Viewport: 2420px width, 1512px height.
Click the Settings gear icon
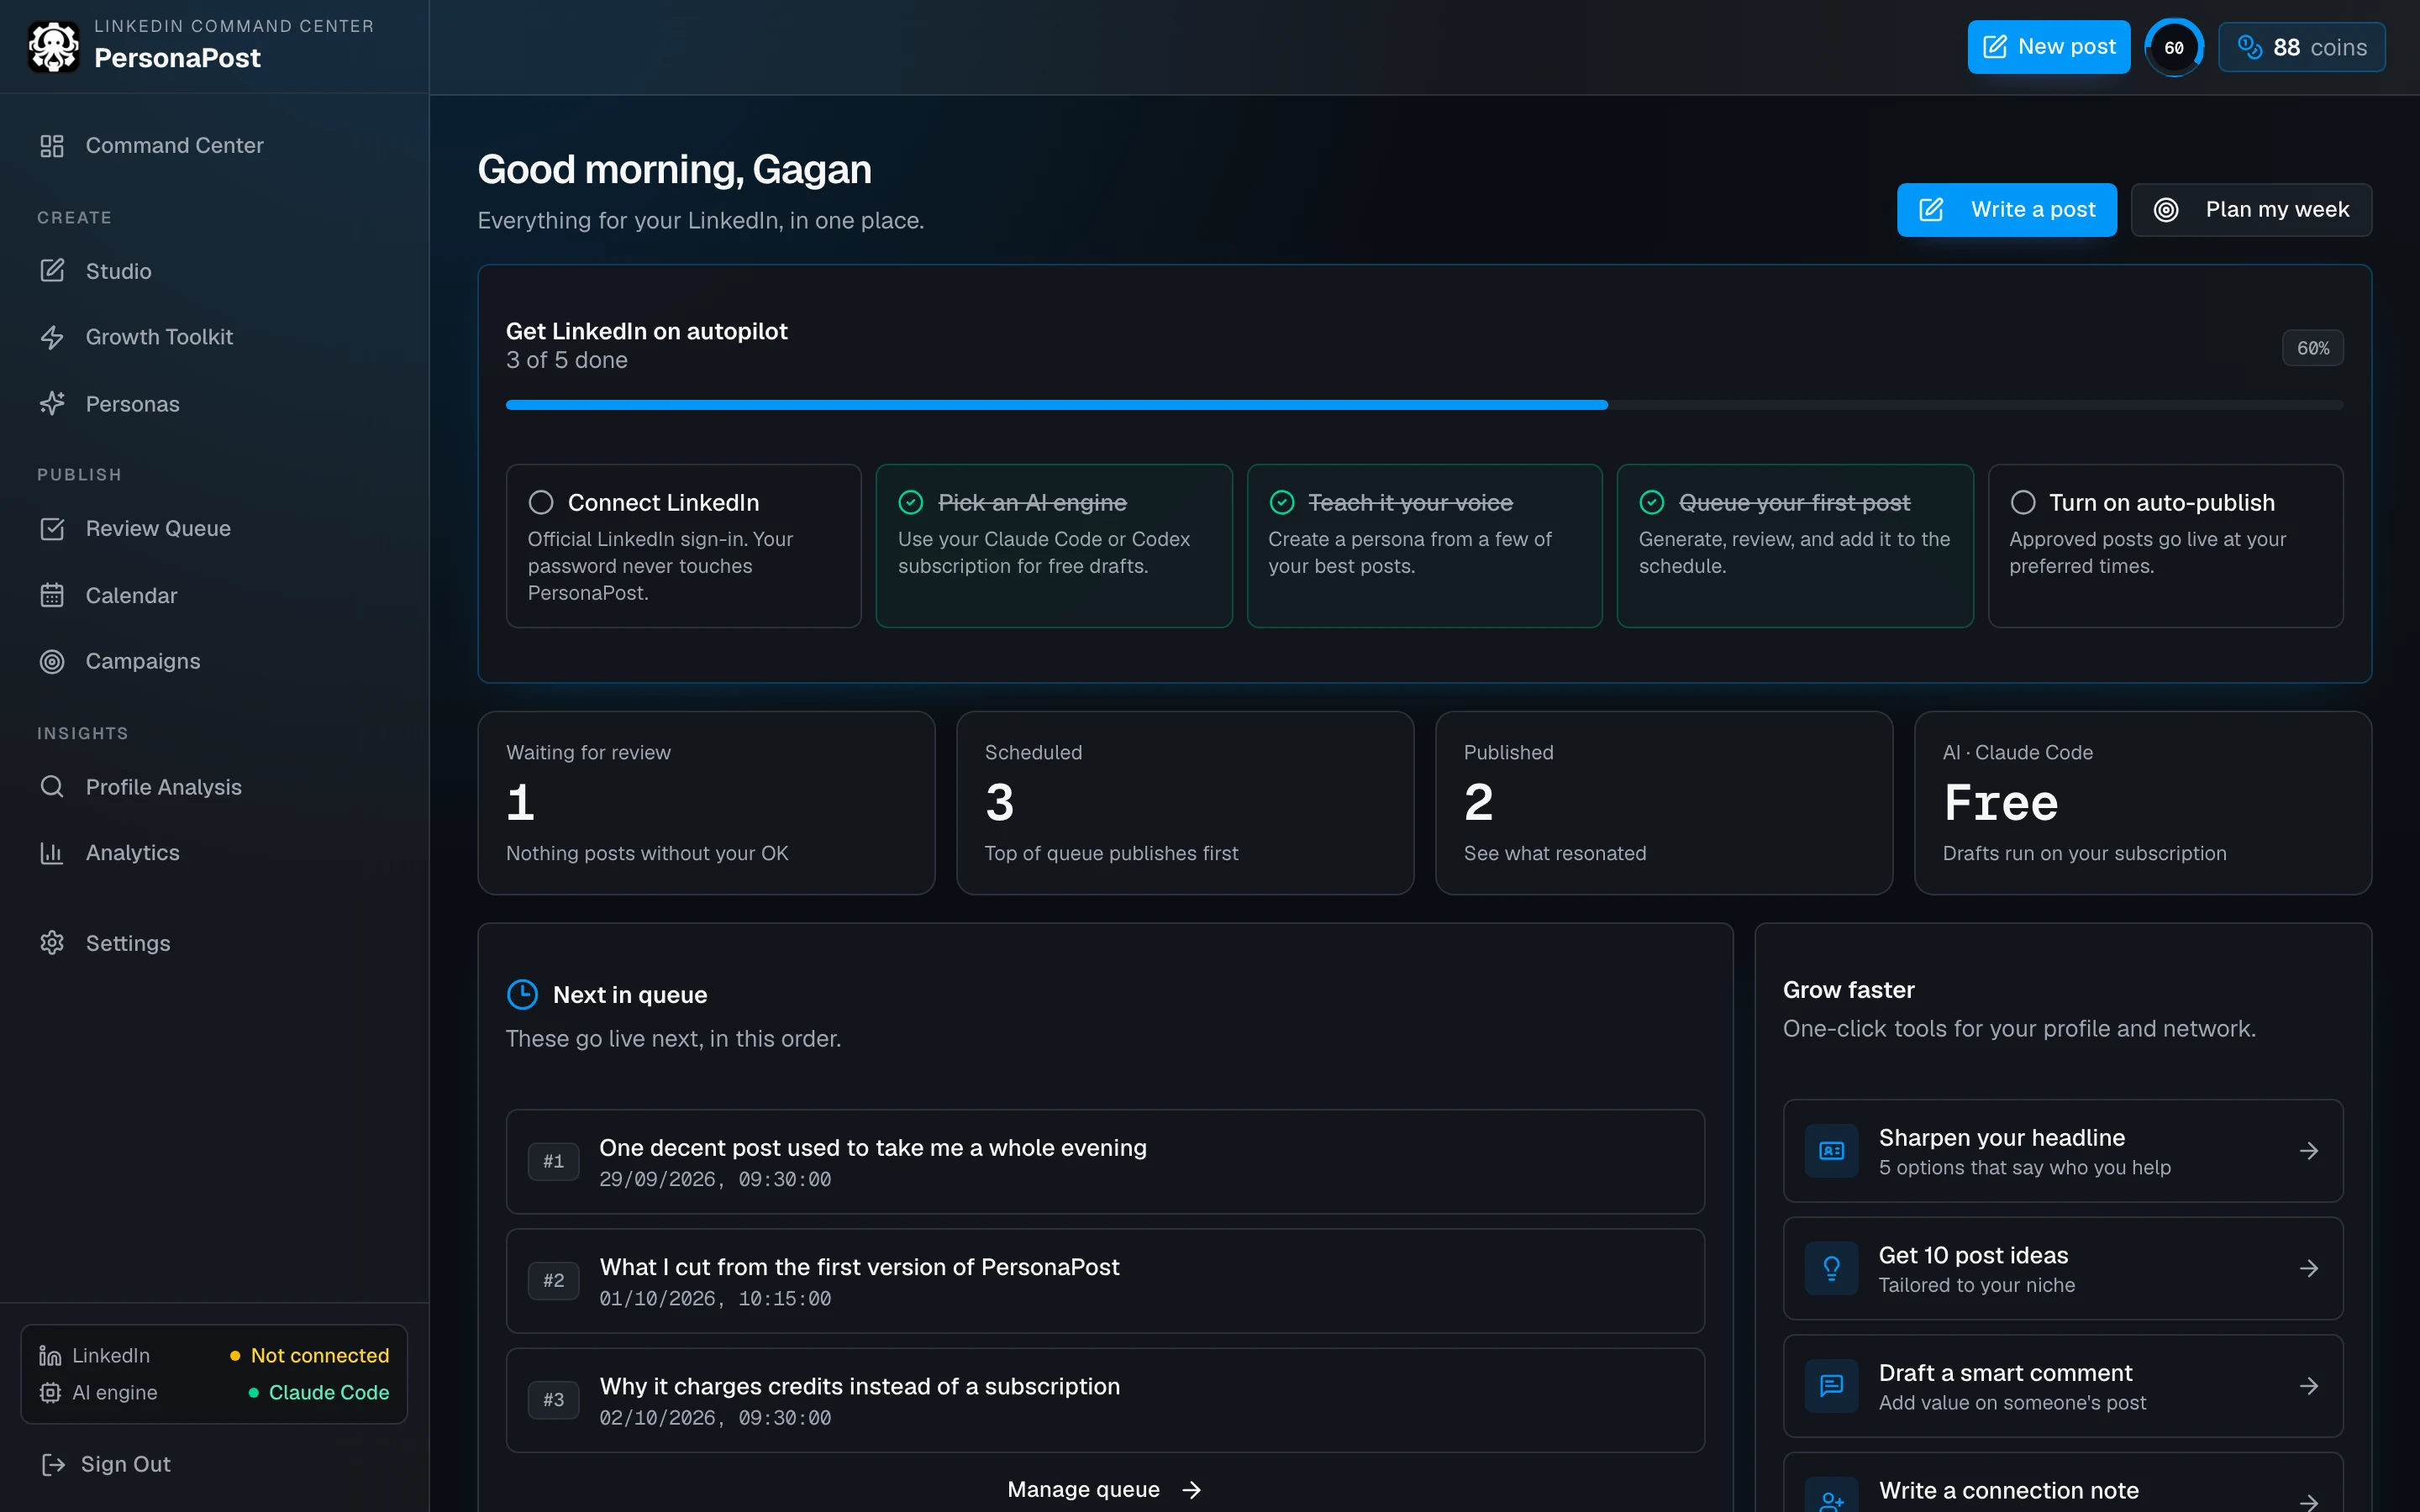pos(52,943)
